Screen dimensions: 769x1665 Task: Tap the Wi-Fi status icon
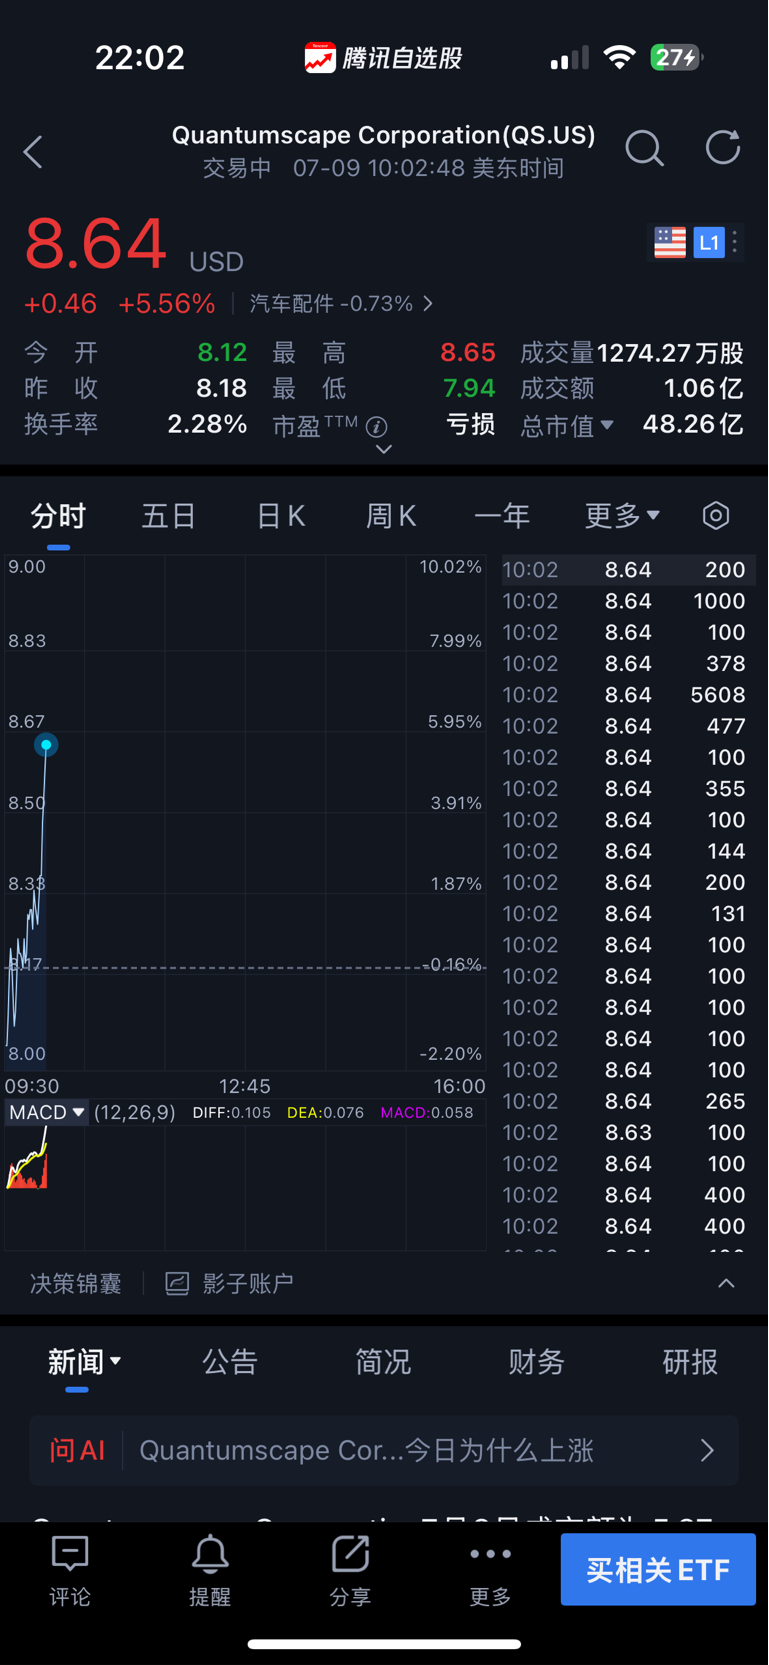click(x=620, y=58)
